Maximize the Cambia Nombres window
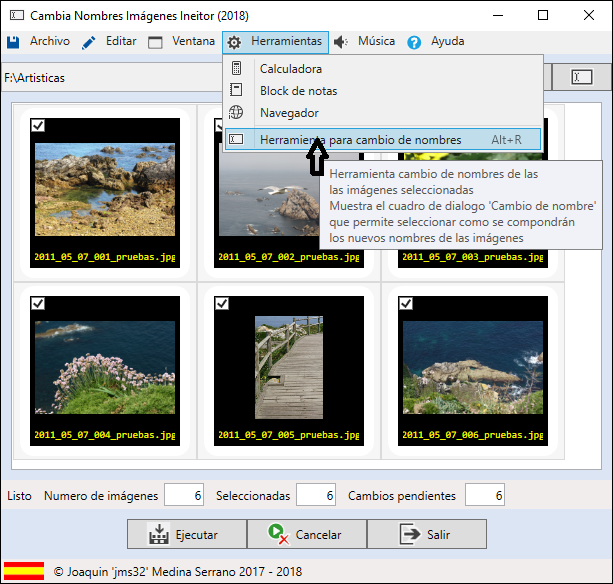The width and height of the screenshot is (613, 584). pos(543,15)
